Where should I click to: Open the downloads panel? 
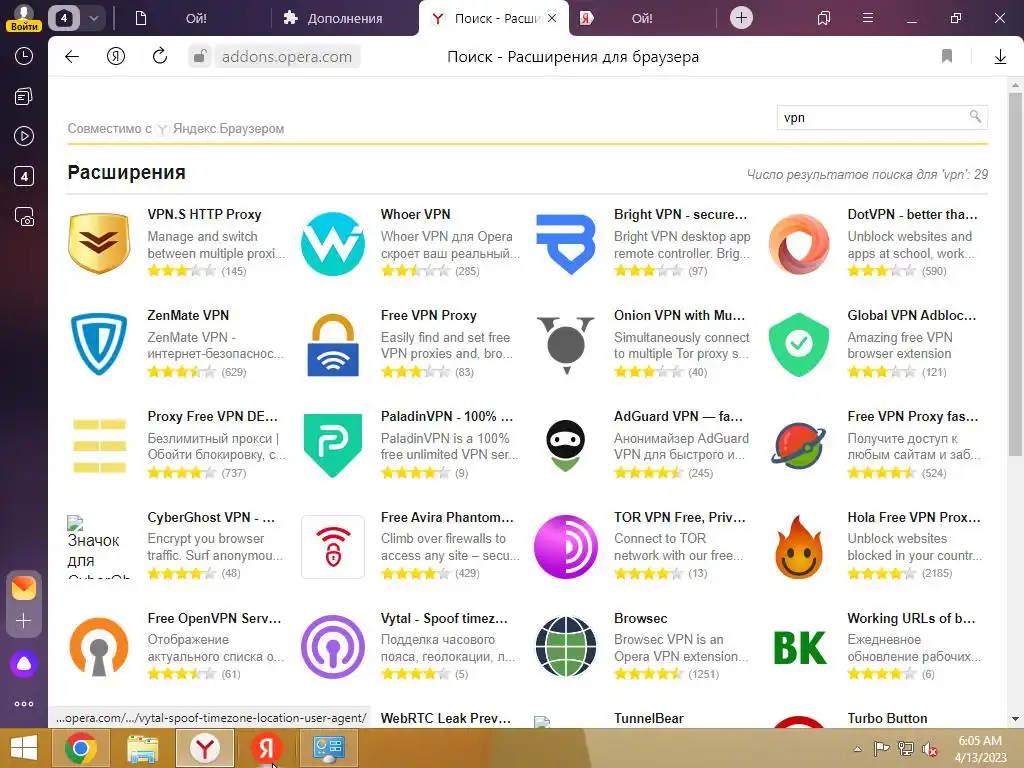1000,57
